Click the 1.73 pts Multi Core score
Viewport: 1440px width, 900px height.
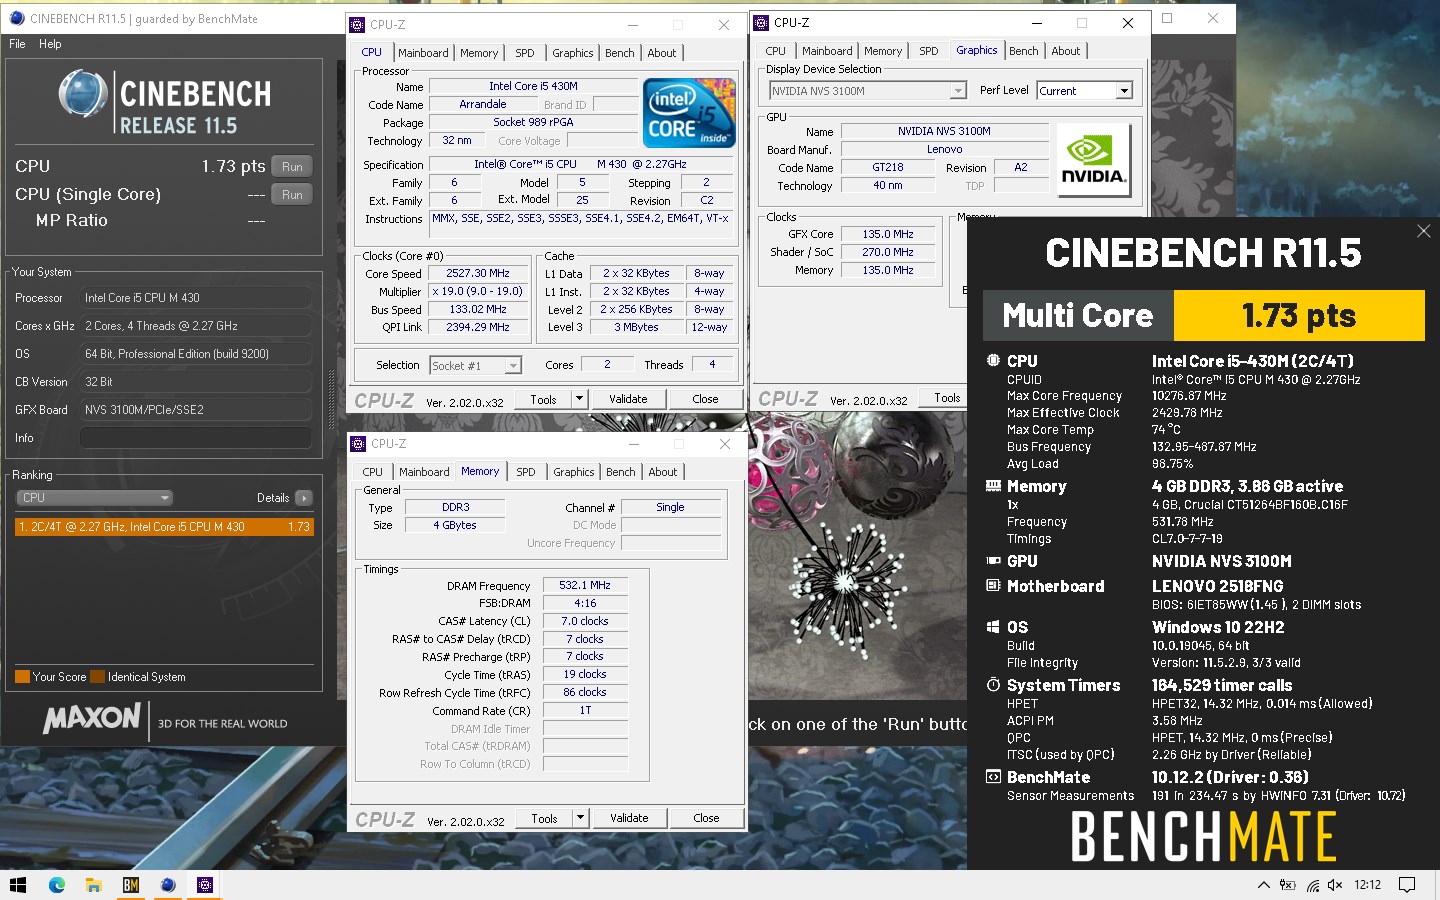(x=1299, y=316)
